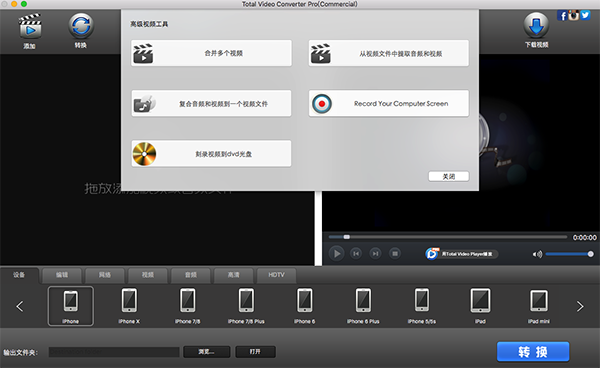This screenshot has height=368, width=600.
Task: Play the preview video
Action: [x=337, y=254]
